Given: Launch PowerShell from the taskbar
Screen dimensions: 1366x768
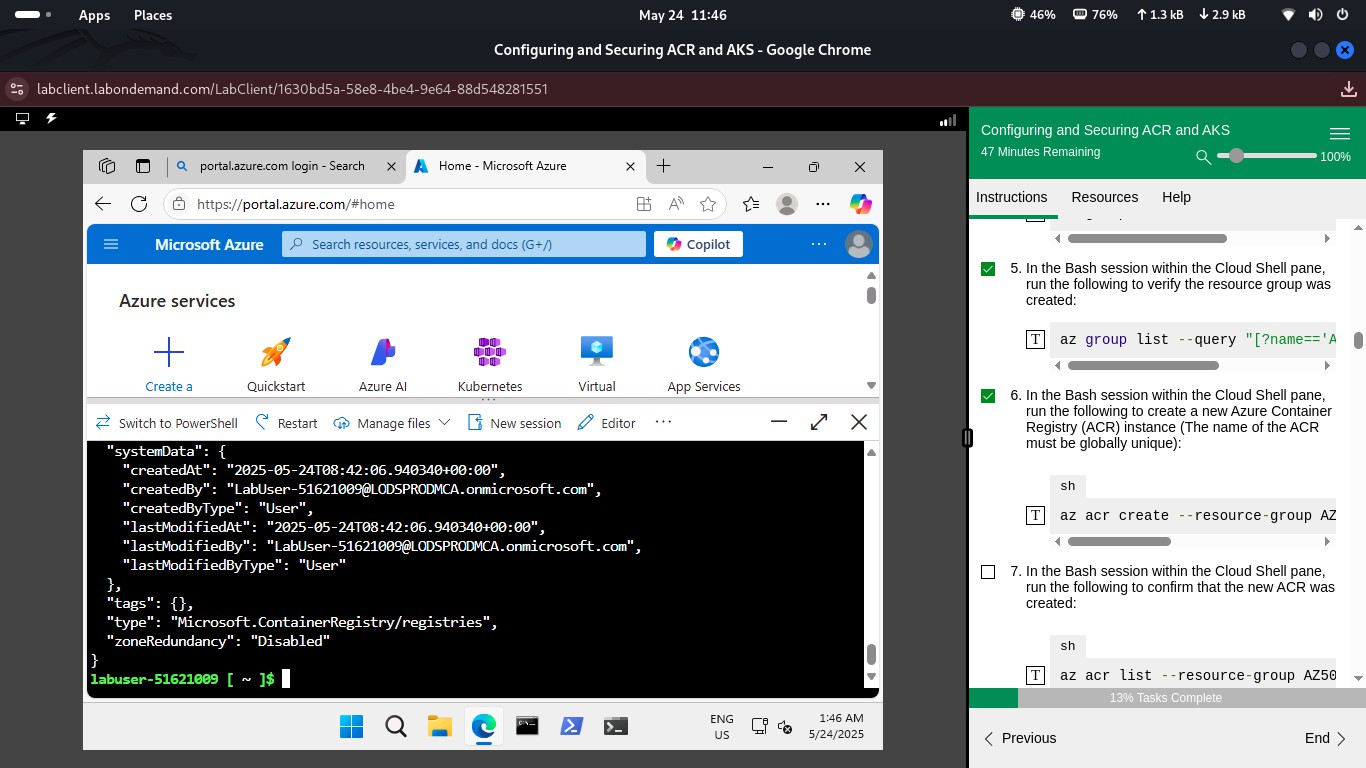Looking at the screenshot, I should pyautogui.click(x=571, y=726).
